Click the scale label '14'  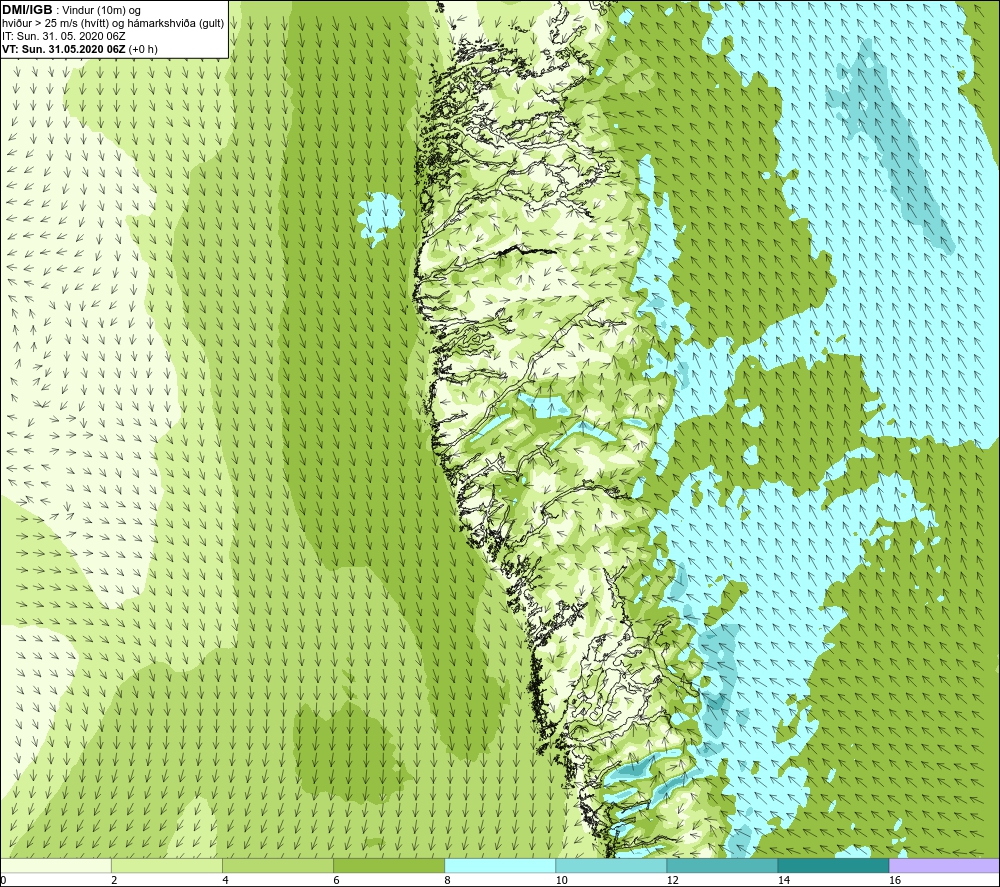coord(783,880)
